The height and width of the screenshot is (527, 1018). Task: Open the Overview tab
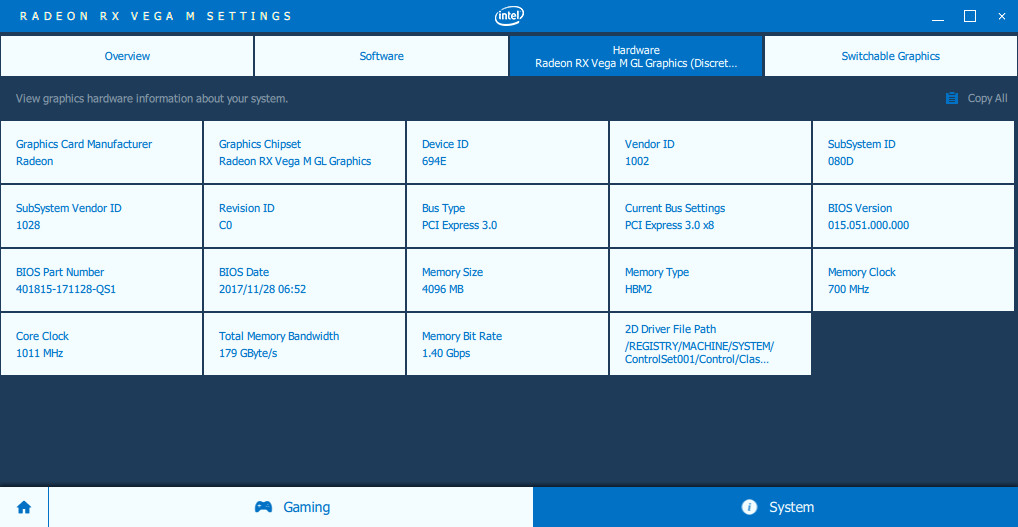[x=127, y=56]
